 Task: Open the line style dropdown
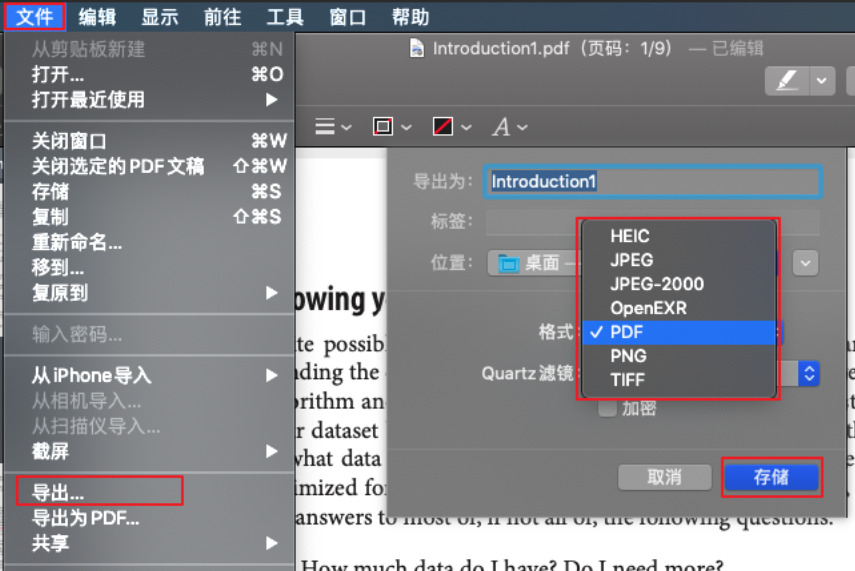tap(333, 127)
